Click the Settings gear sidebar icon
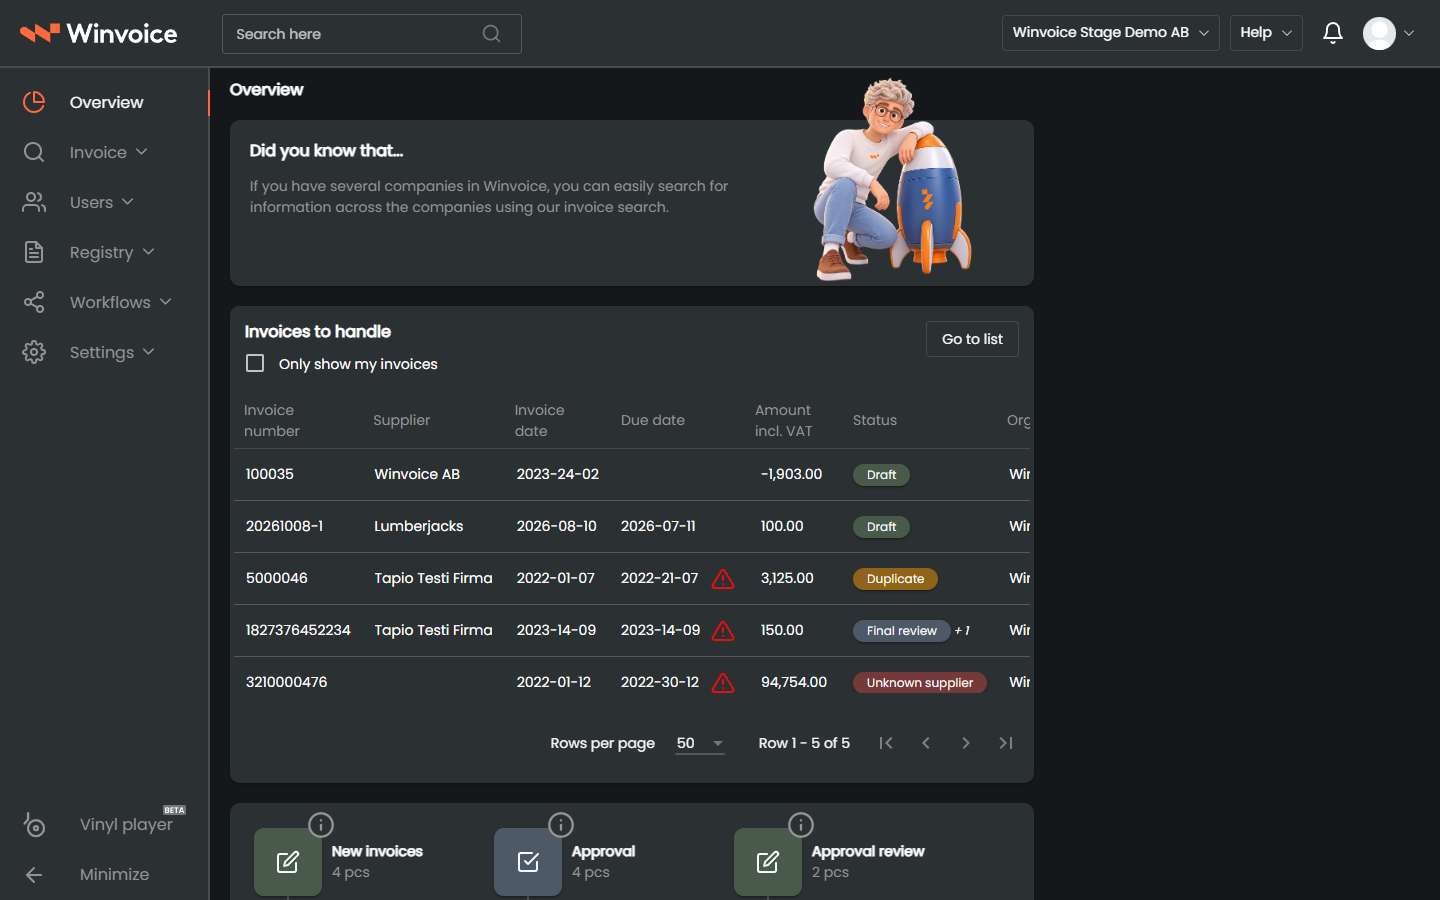 click(34, 352)
